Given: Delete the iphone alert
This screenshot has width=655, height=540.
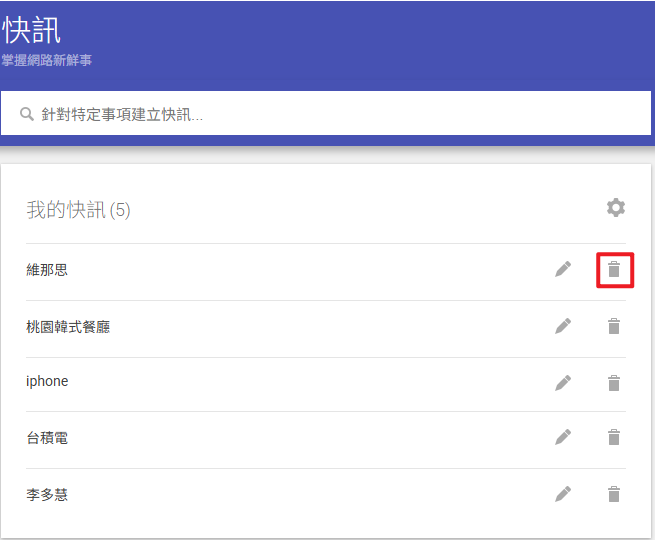Looking at the screenshot, I should coord(614,383).
